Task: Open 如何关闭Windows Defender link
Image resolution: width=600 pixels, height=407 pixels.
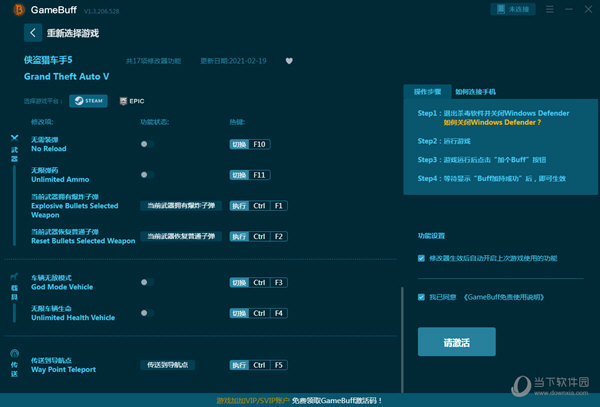Action: point(479,122)
